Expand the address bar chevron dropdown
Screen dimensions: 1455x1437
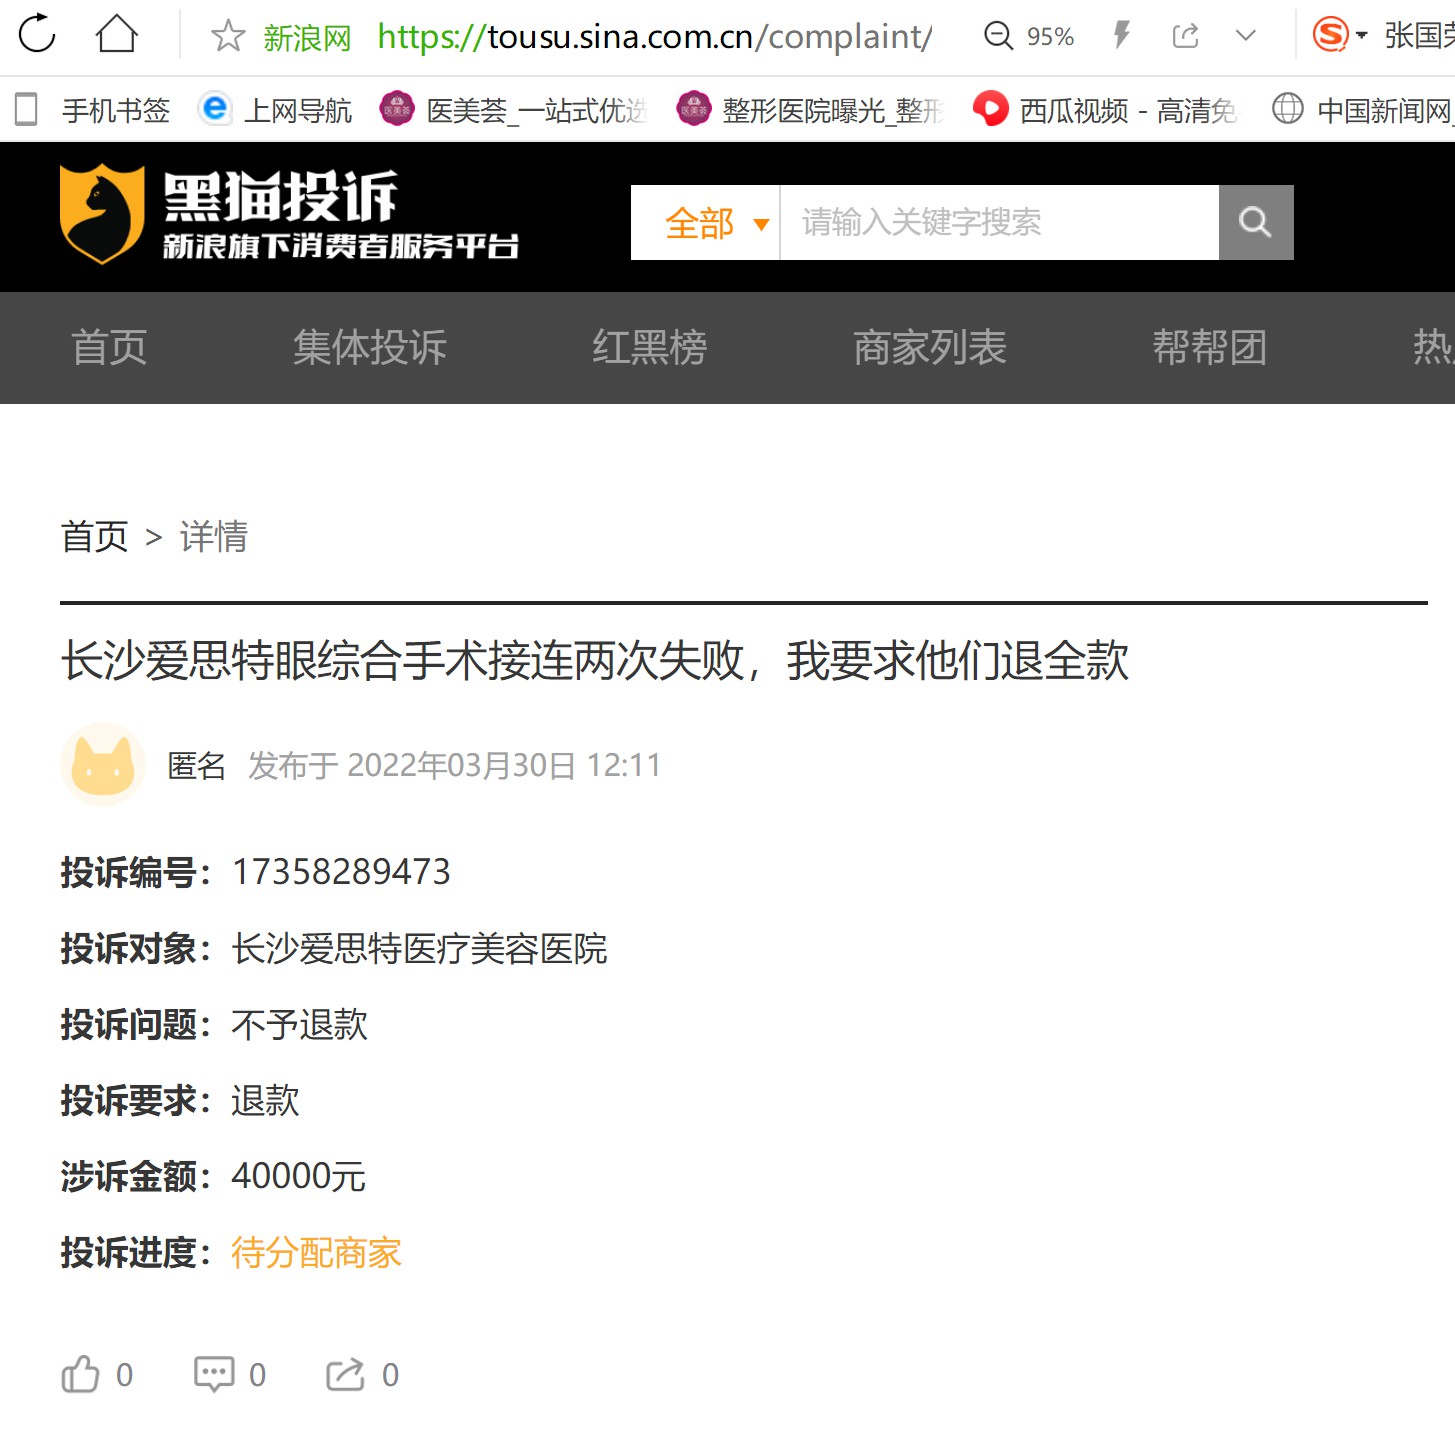pos(1245,36)
